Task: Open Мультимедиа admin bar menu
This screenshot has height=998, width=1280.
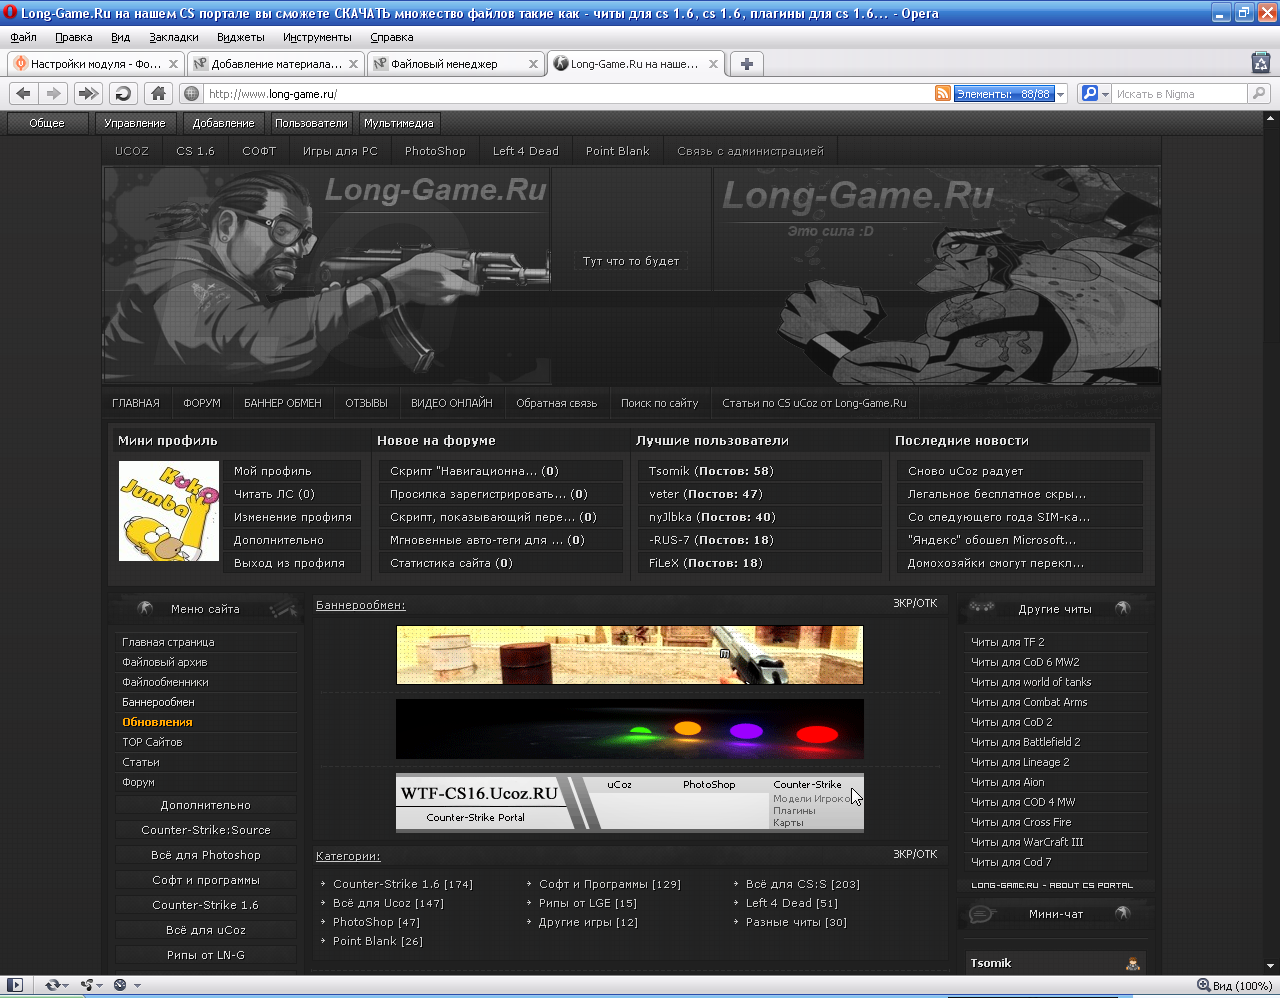Action: tap(399, 123)
